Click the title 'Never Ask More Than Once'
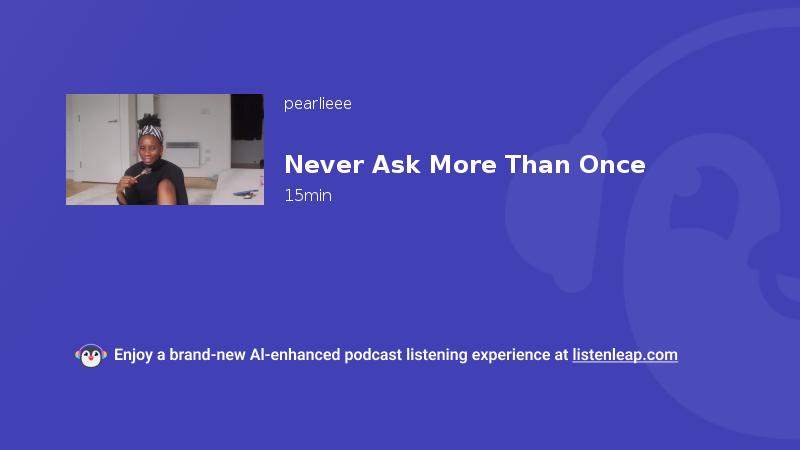 coord(465,165)
